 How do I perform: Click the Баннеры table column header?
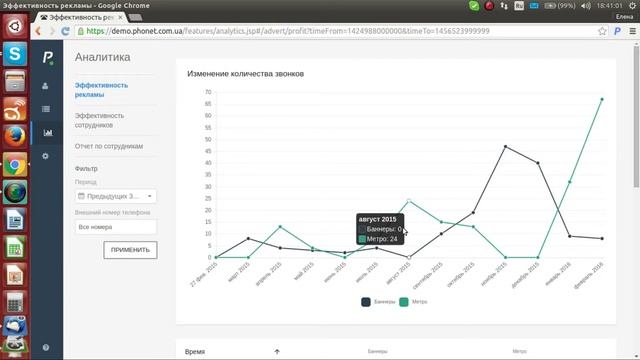click(378, 351)
